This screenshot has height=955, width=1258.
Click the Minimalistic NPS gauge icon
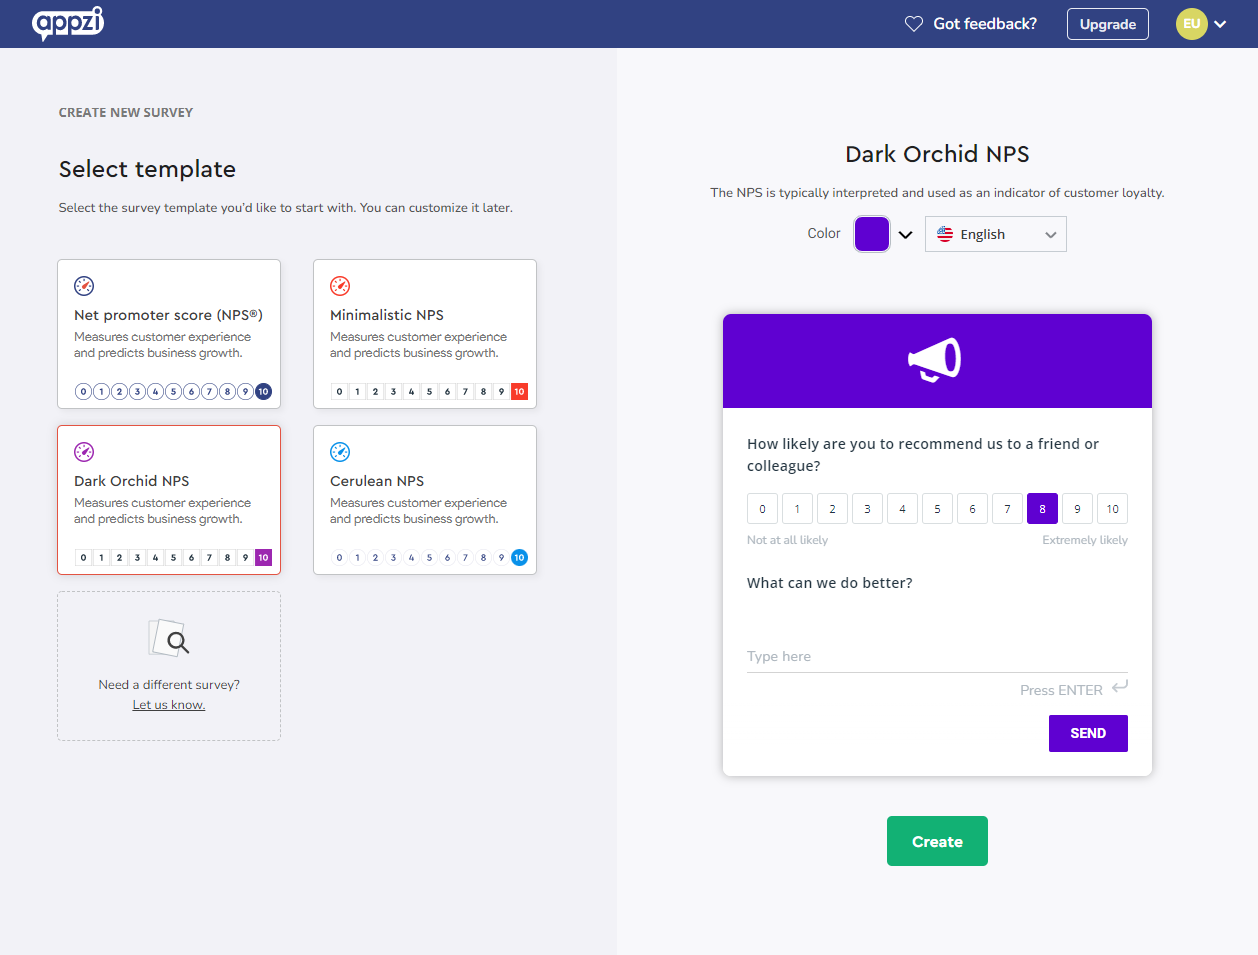tap(340, 286)
